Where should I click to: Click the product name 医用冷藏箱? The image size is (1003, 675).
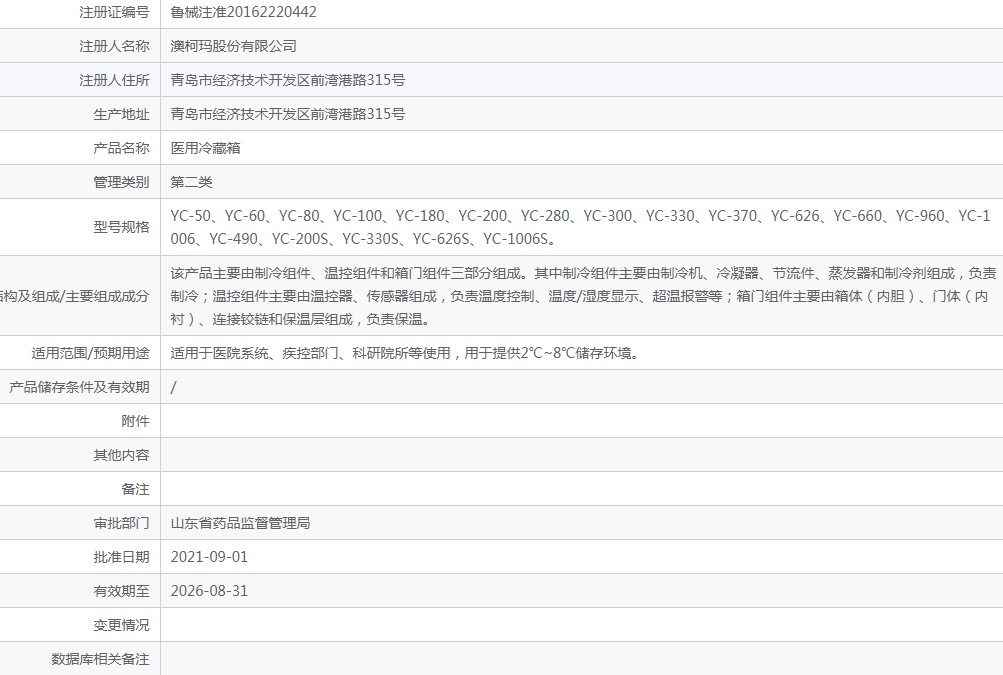[x=205, y=148]
